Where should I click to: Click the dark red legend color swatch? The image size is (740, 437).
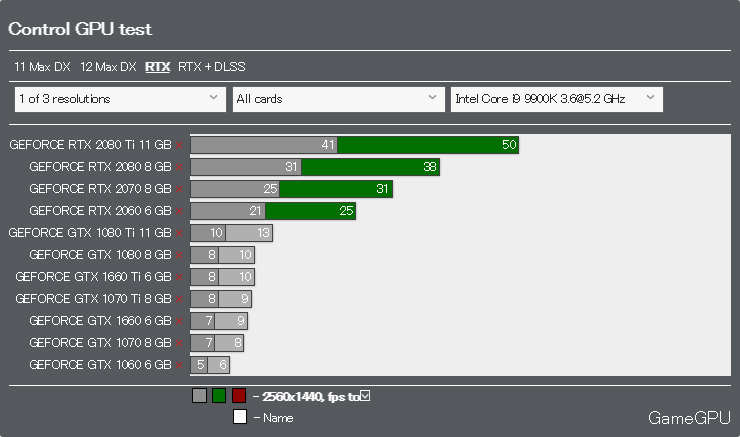[x=239, y=395]
